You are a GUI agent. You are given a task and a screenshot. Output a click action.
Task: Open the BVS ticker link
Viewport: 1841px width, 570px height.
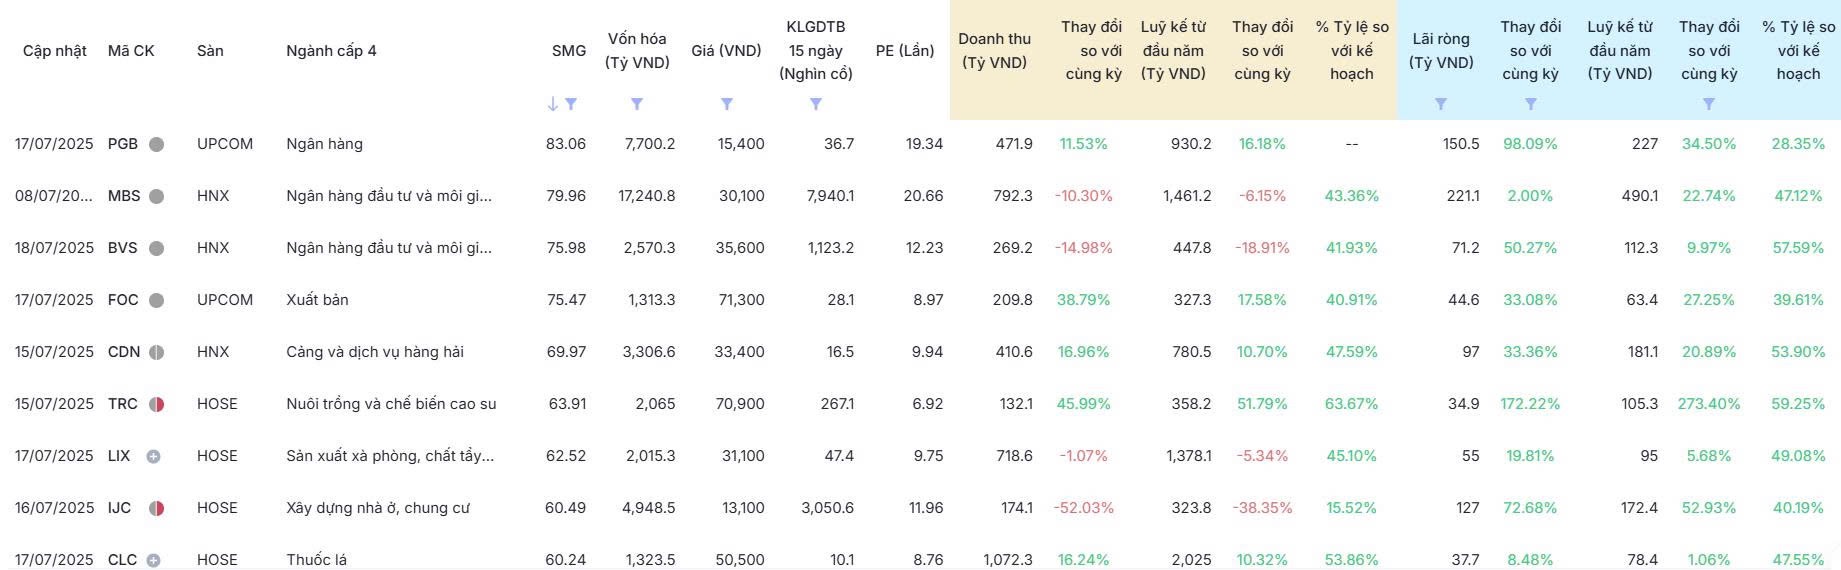coord(123,248)
